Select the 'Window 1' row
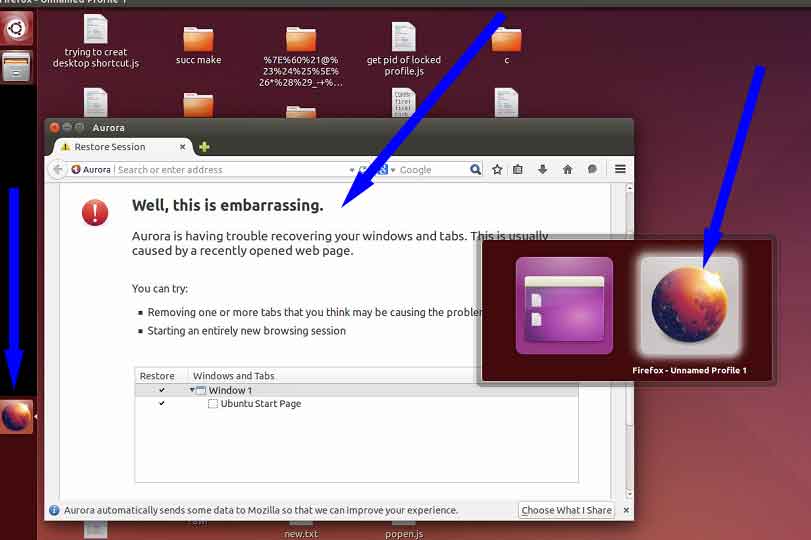811x540 pixels. point(356,390)
